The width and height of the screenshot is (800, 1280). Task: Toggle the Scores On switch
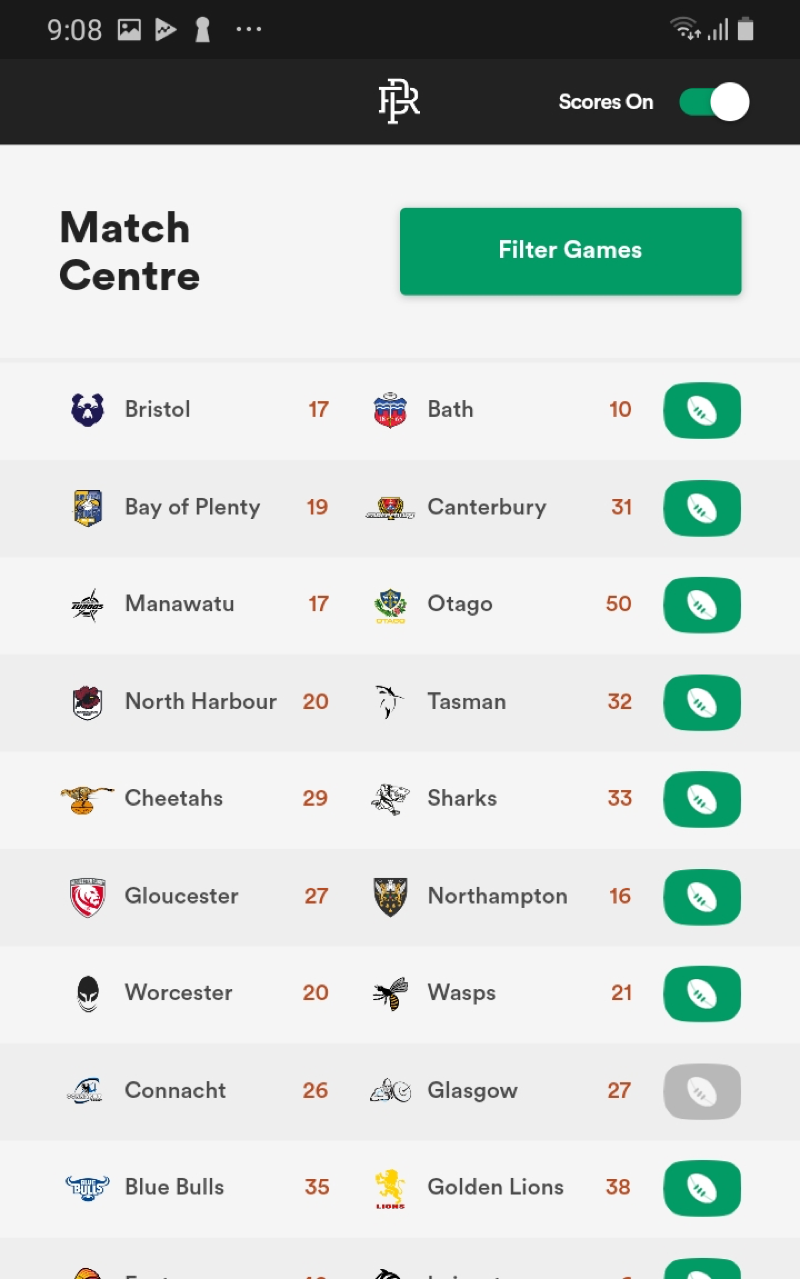pos(714,102)
